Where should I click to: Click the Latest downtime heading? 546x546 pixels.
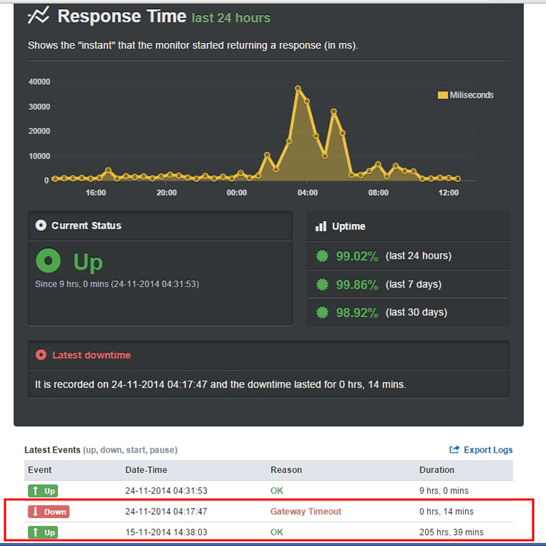[92, 355]
